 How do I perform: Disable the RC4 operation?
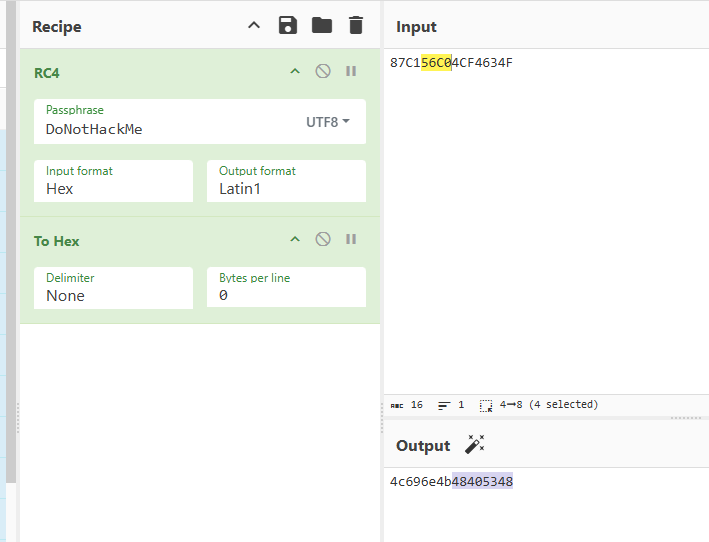tap(323, 72)
